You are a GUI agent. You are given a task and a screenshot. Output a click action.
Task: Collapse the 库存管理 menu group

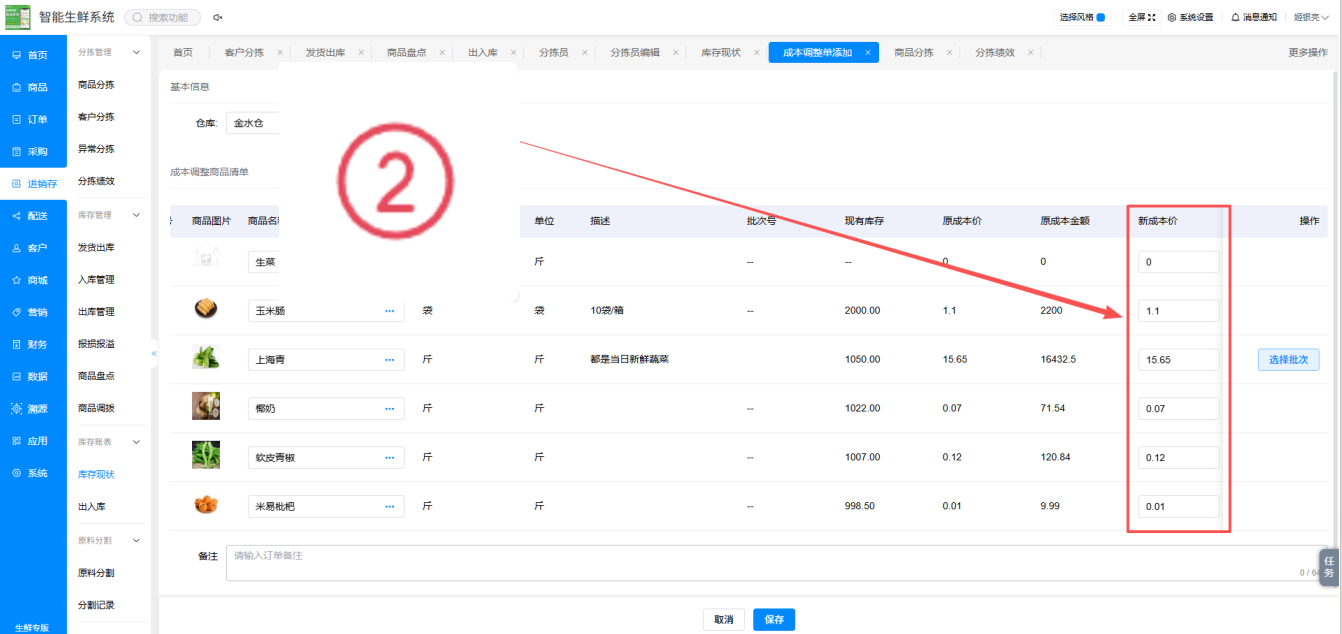tap(137, 215)
